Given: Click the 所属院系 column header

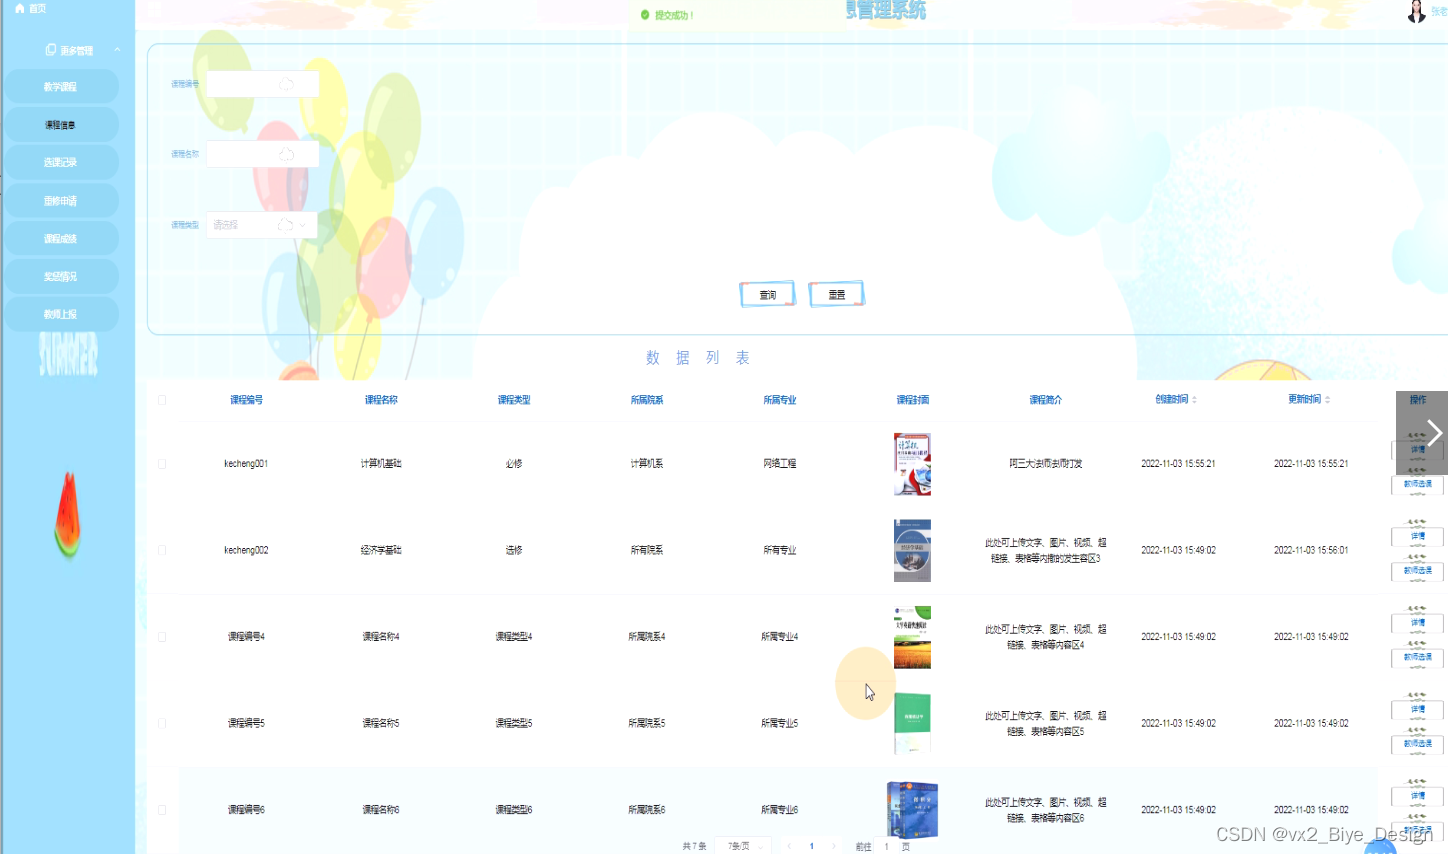Looking at the screenshot, I should (x=647, y=400).
